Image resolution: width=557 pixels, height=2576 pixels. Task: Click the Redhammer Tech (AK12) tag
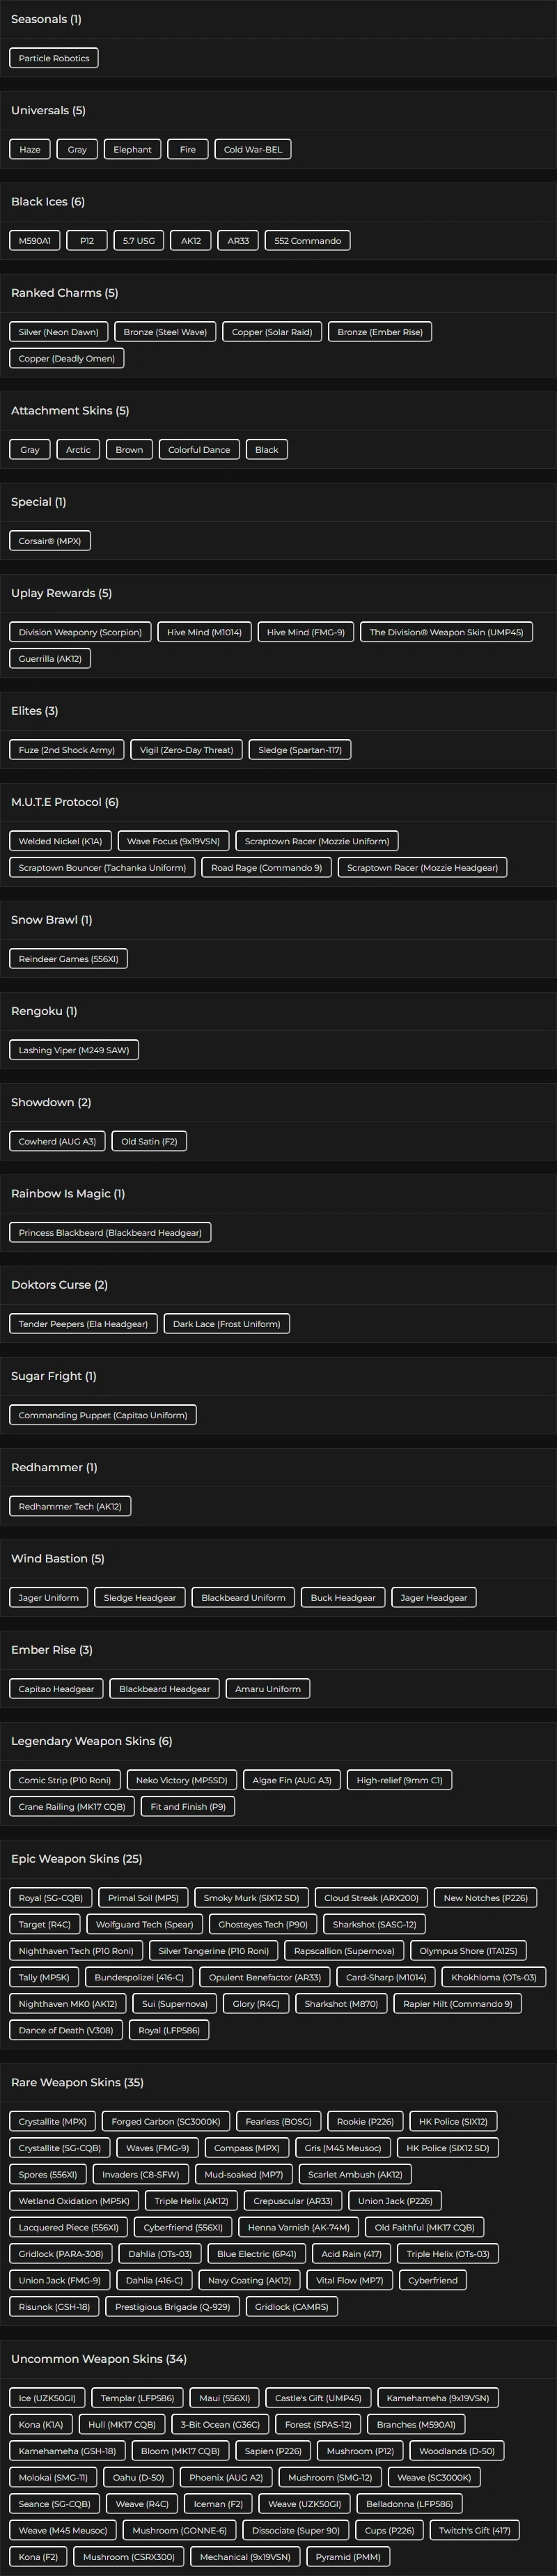click(70, 1506)
